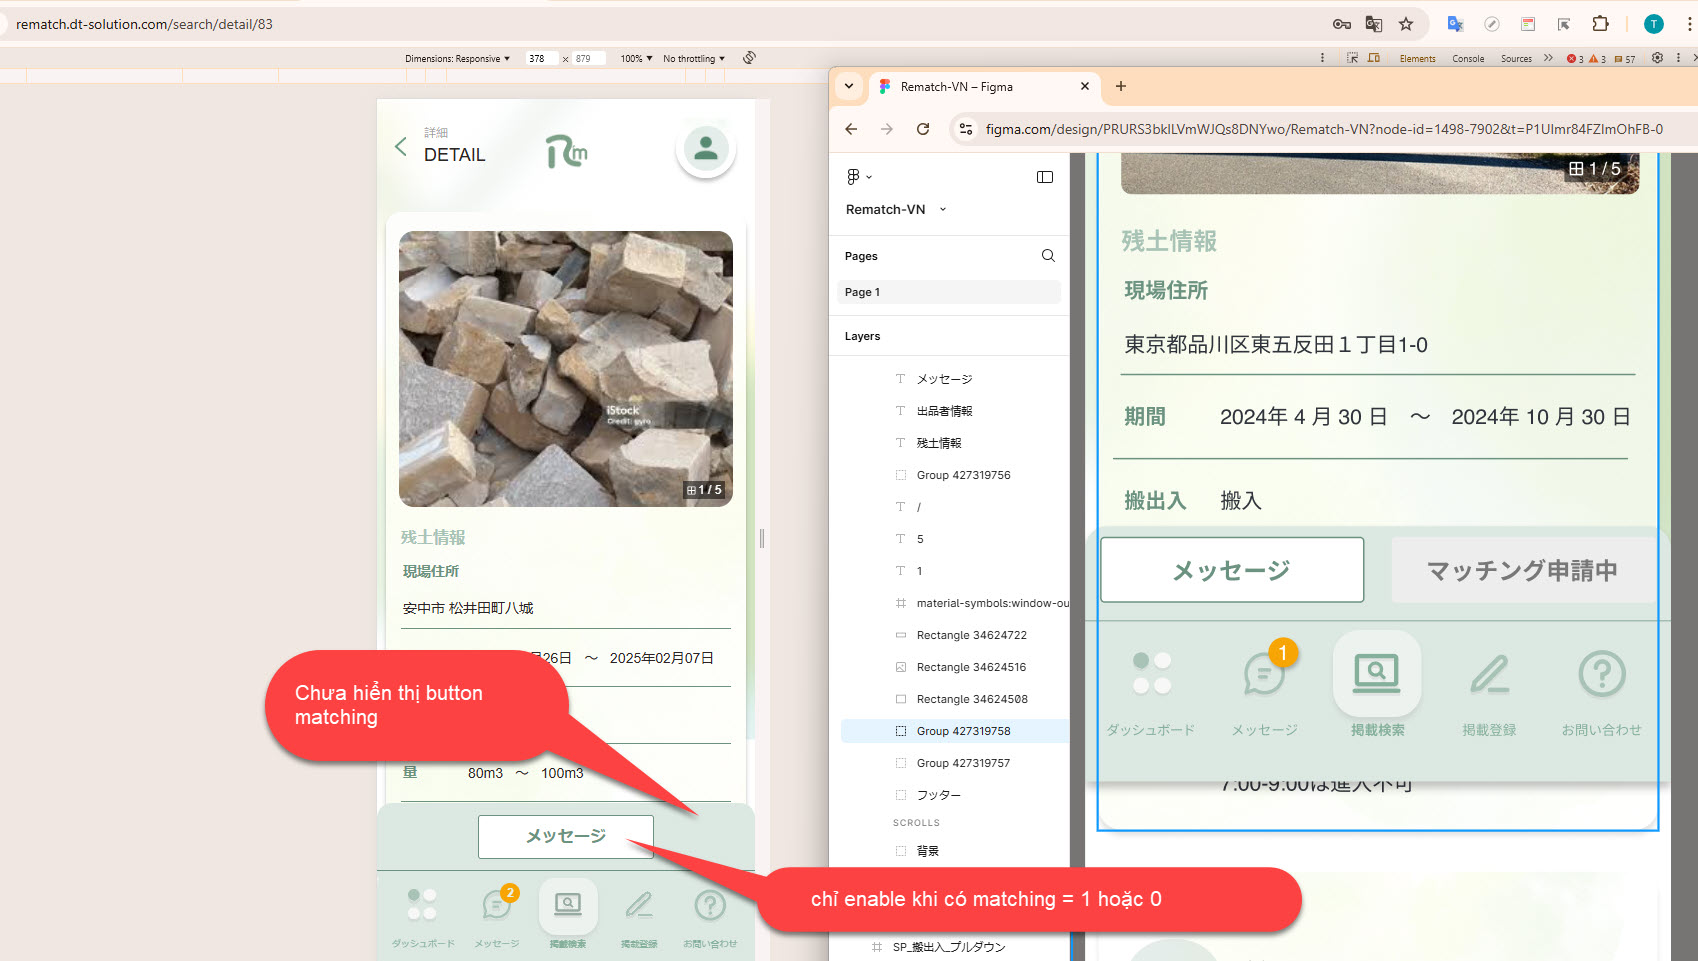
Task: Open the Dimensions Responsive dropdown
Action: (x=457, y=59)
